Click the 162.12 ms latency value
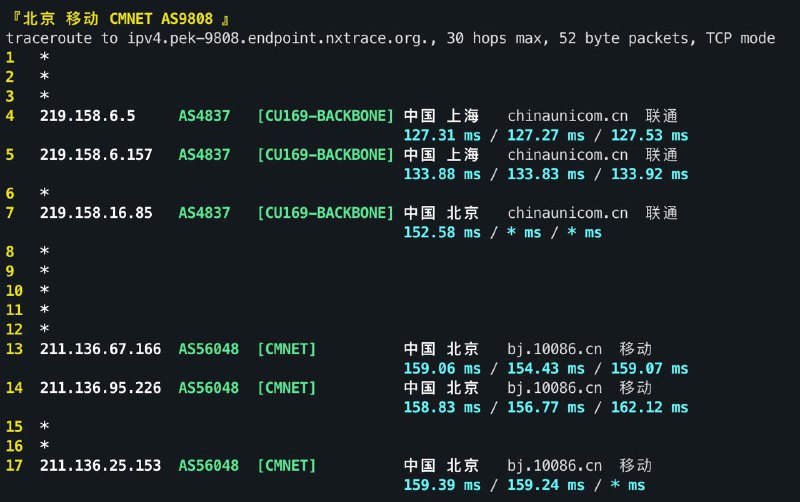 (649, 408)
